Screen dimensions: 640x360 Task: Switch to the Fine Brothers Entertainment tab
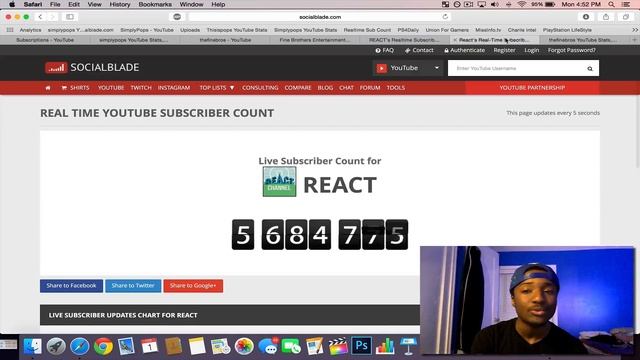click(315, 40)
